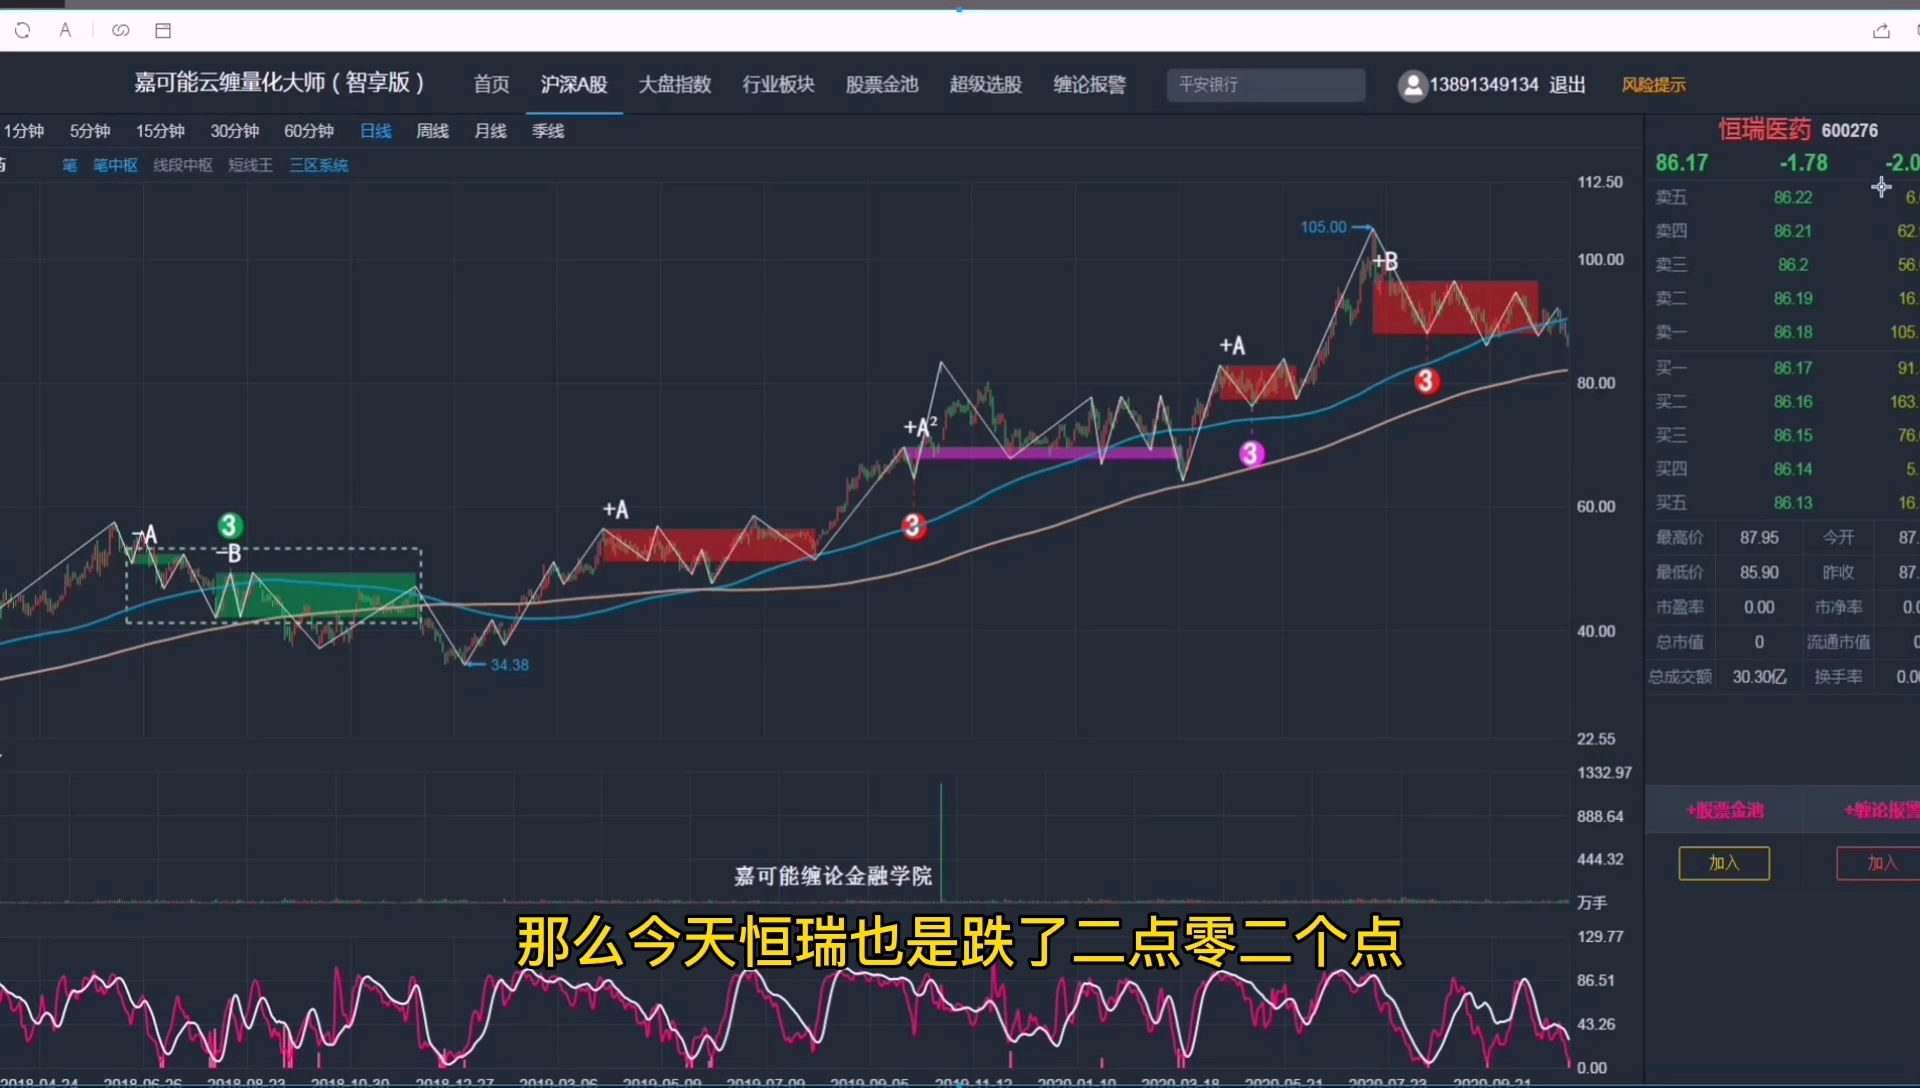This screenshot has width=1920, height=1088.
Task: Click the 105.00 peak price label
Action: tap(1323, 227)
